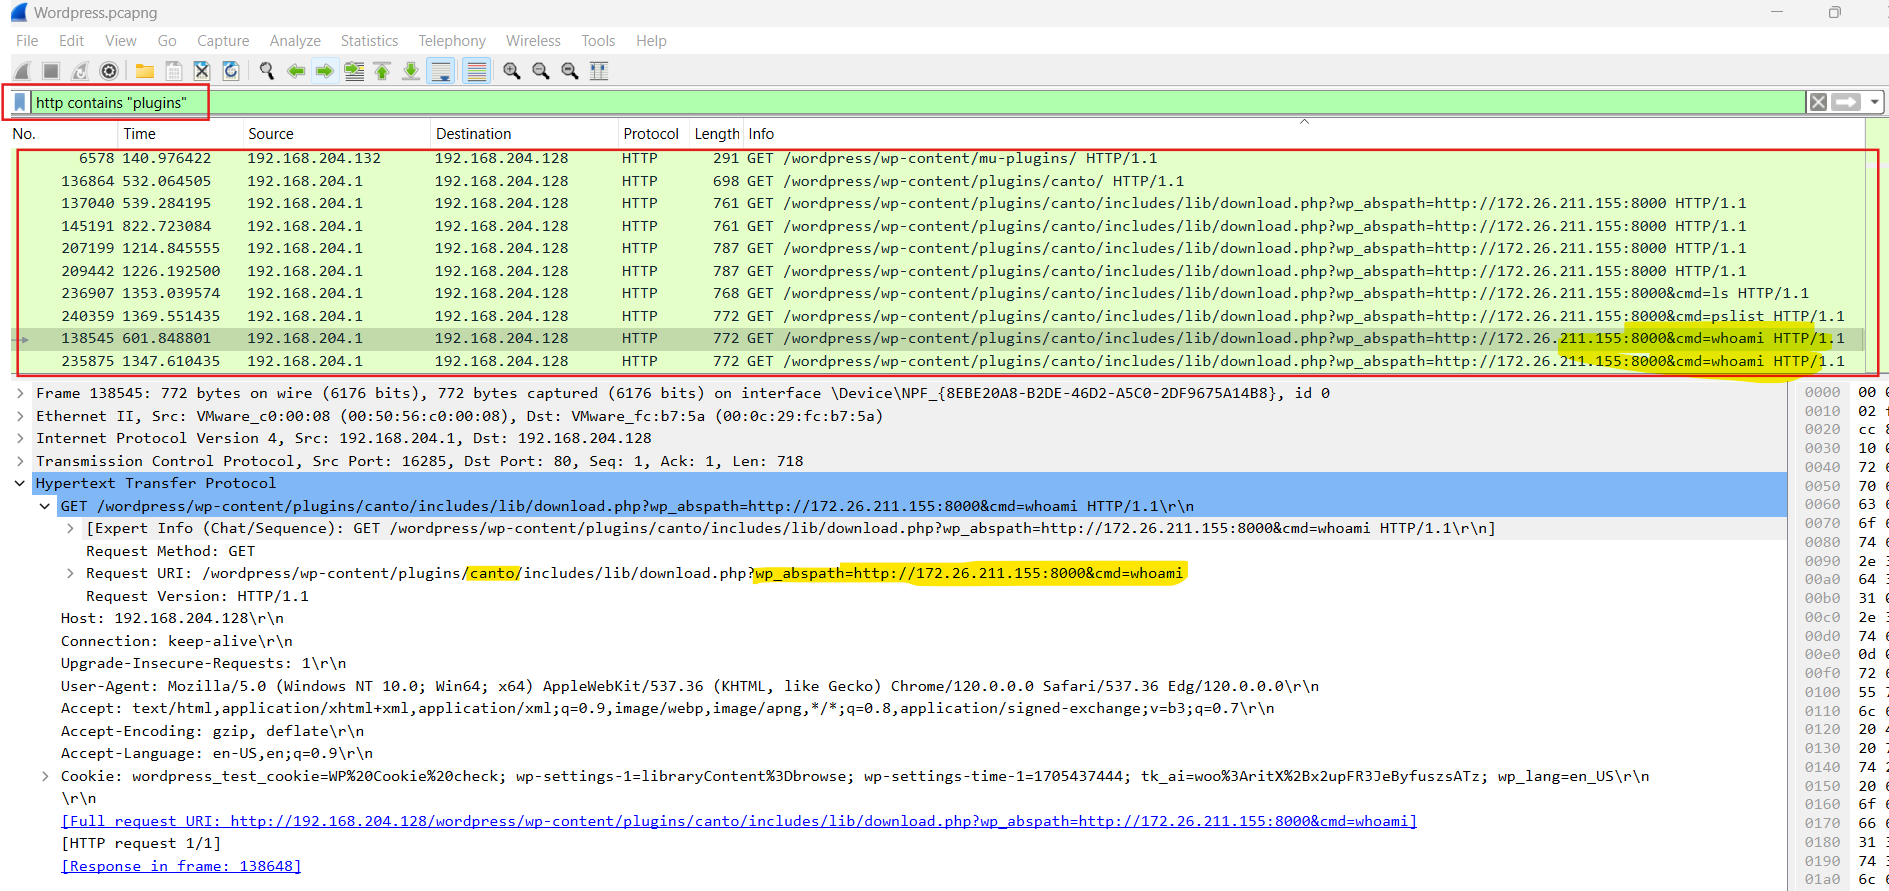This screenshot has height=891, width=1889.
Task: Reset text to normal size
Action: [x=570, y=71]
